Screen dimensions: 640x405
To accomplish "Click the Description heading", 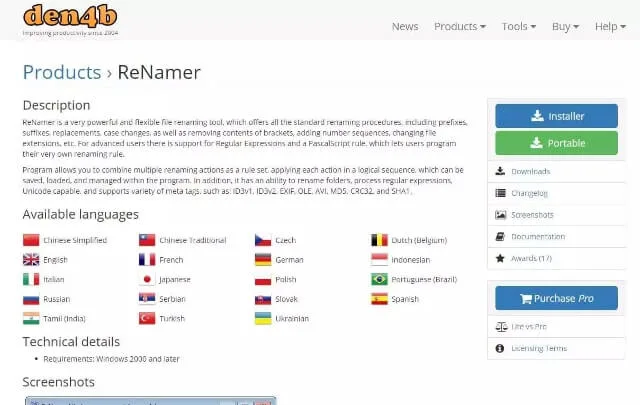I will coord(56,105).
